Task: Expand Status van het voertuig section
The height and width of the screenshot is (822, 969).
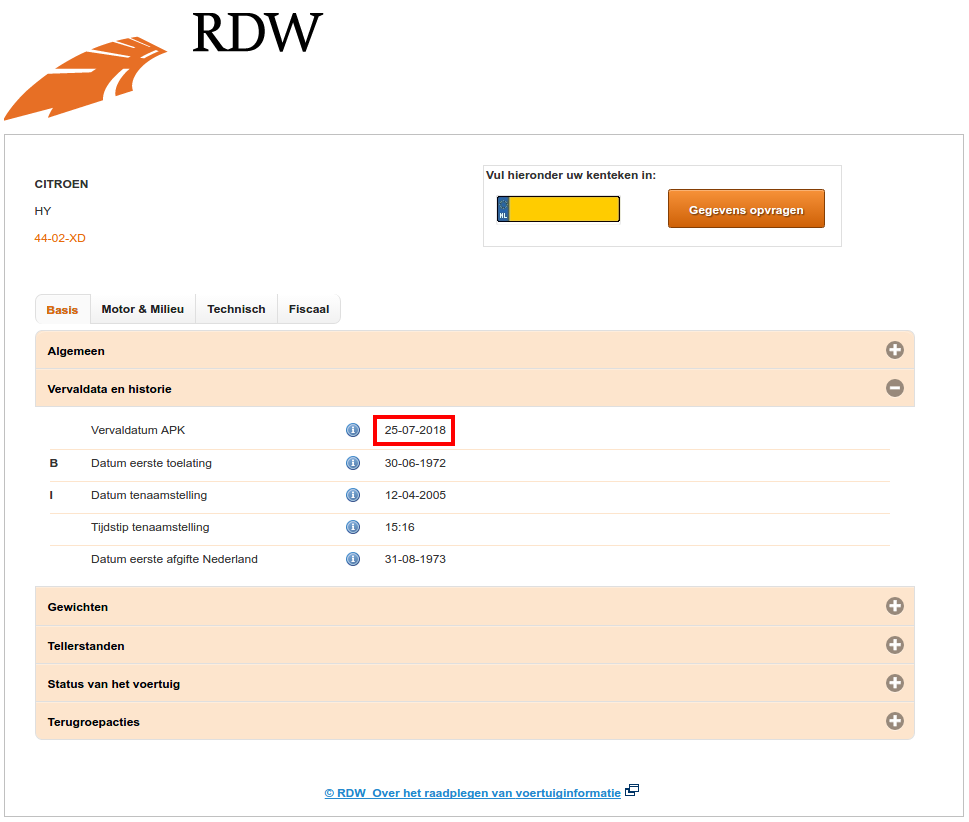Action: tap(894, 683)
